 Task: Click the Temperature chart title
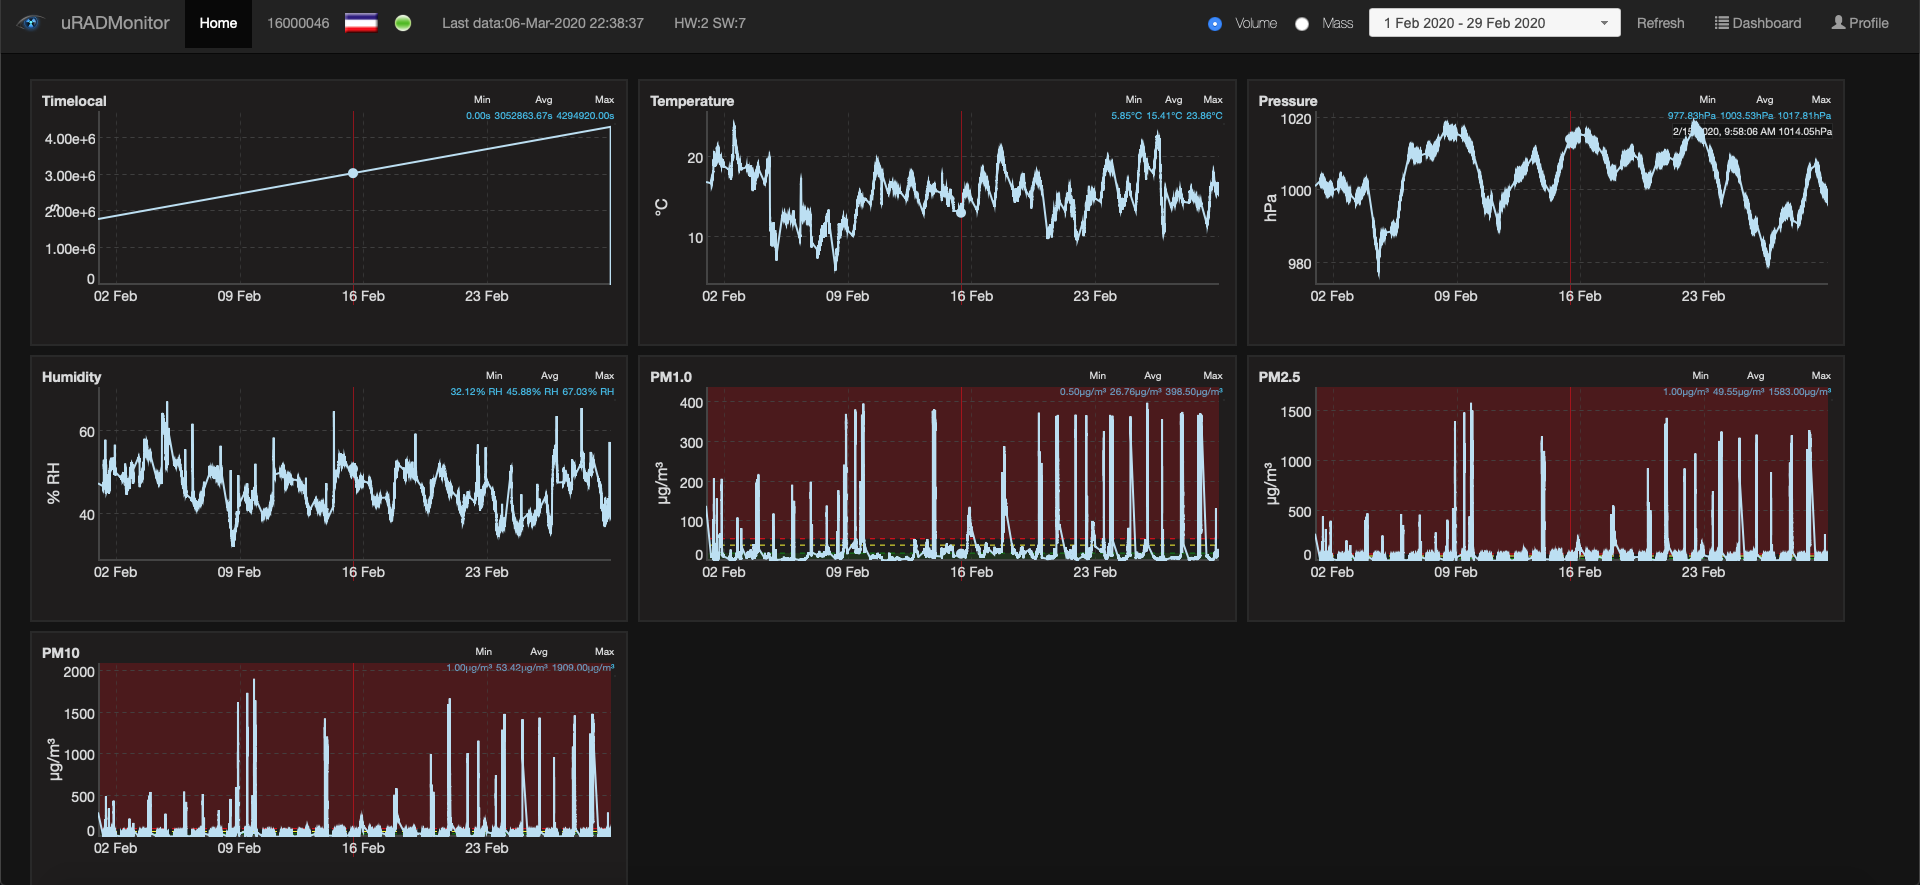pyautogui.click(x=692, y=101)
